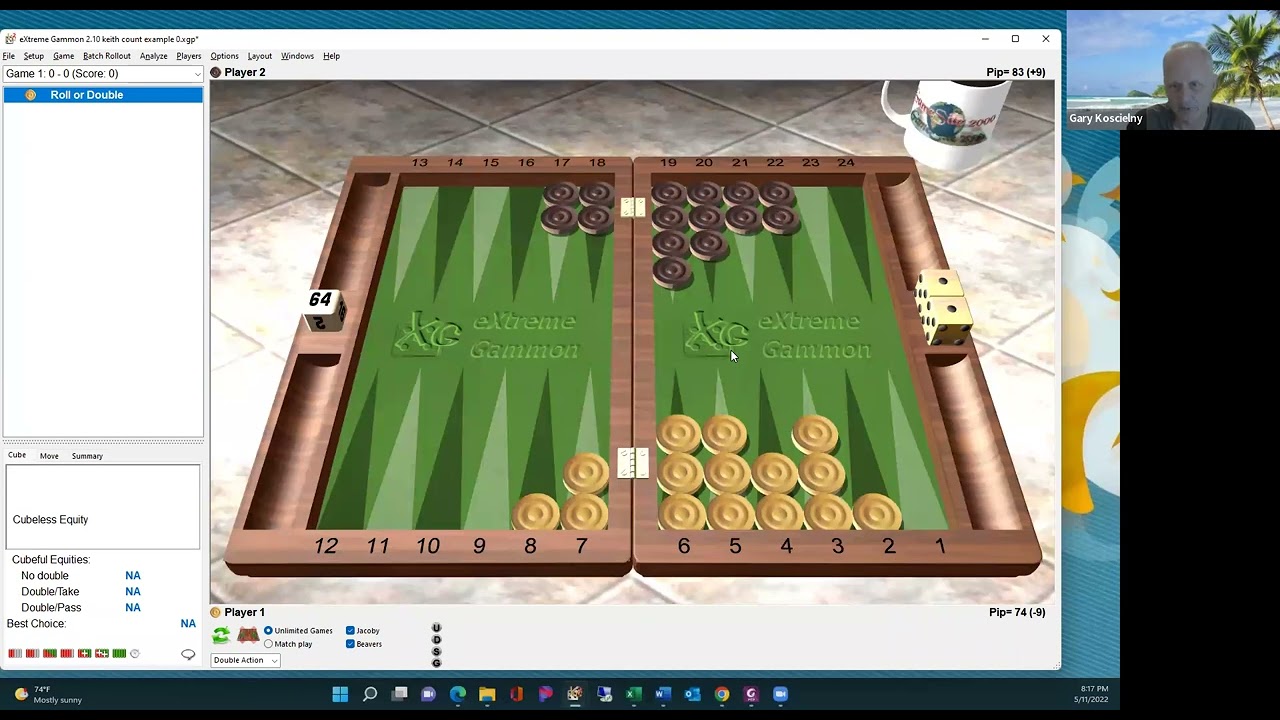Click the Player 1 checker color icon
Screen dimensions: 1280x720
[x=215, y=612]
